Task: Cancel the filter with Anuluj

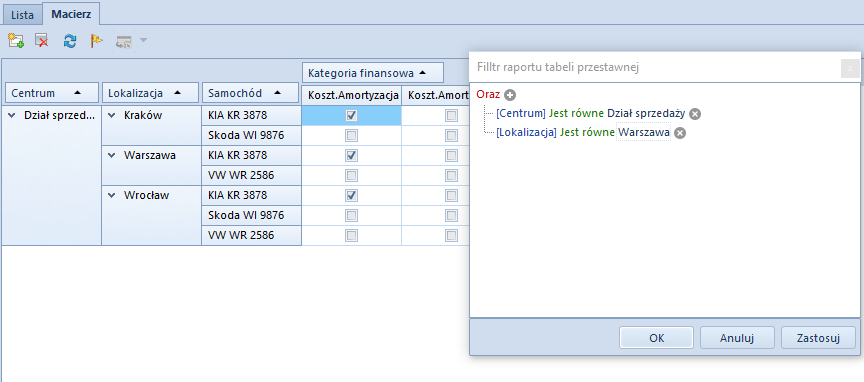Action: 737,338
